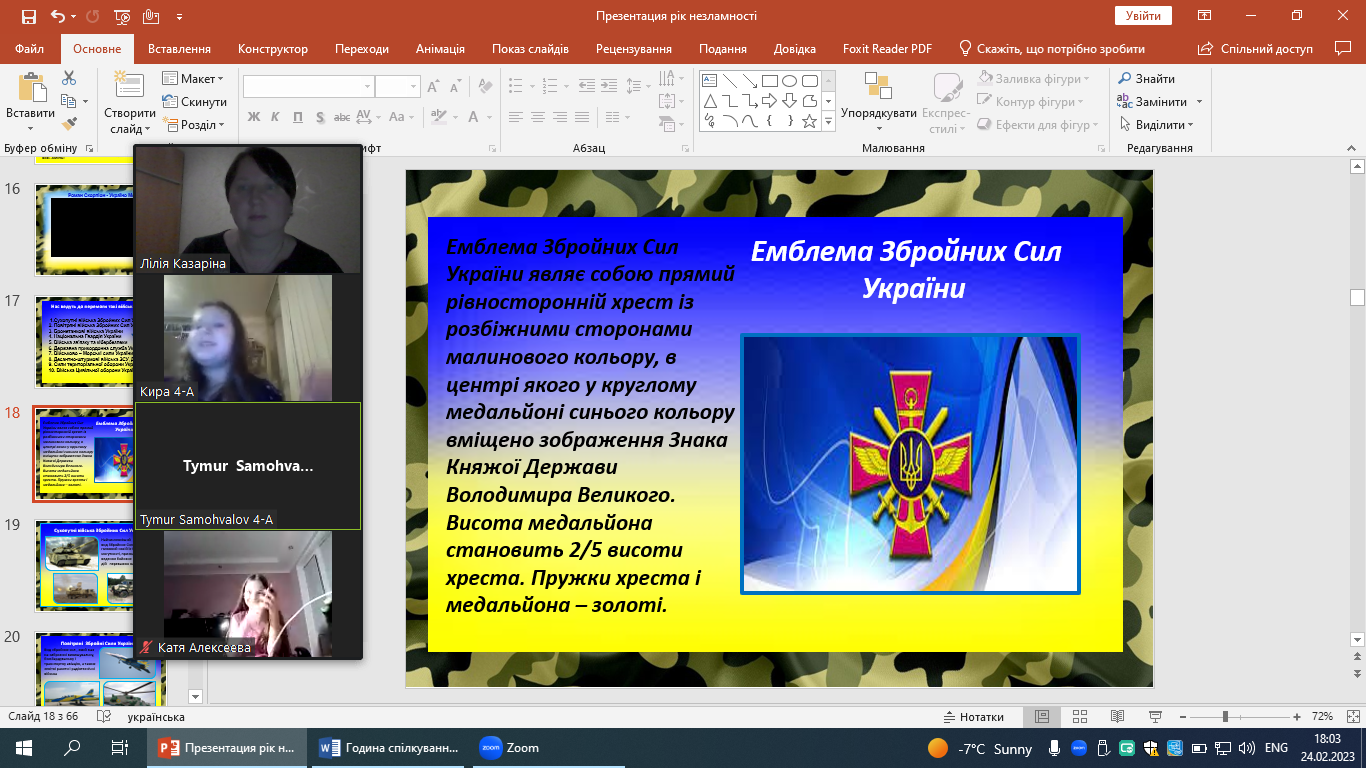Start slideshow from beginning via quick access icon
This screenshot has height=768, width=1366.
pos(122,16)
